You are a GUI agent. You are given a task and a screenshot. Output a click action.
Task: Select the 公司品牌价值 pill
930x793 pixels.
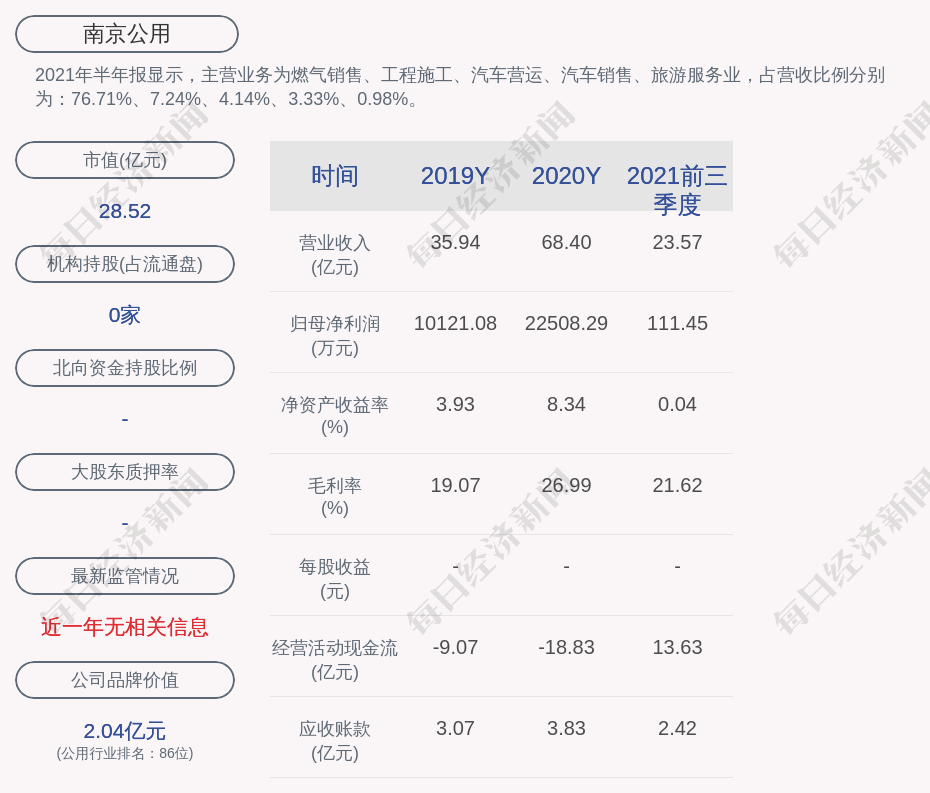pos(125,680)
